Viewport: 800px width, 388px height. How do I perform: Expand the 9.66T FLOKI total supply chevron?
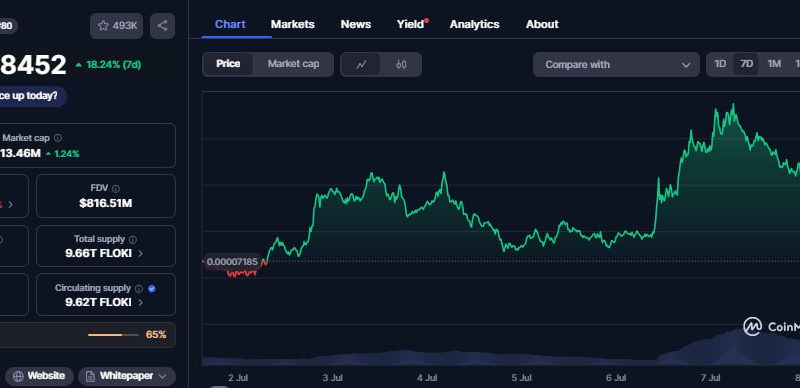point(141,253)
